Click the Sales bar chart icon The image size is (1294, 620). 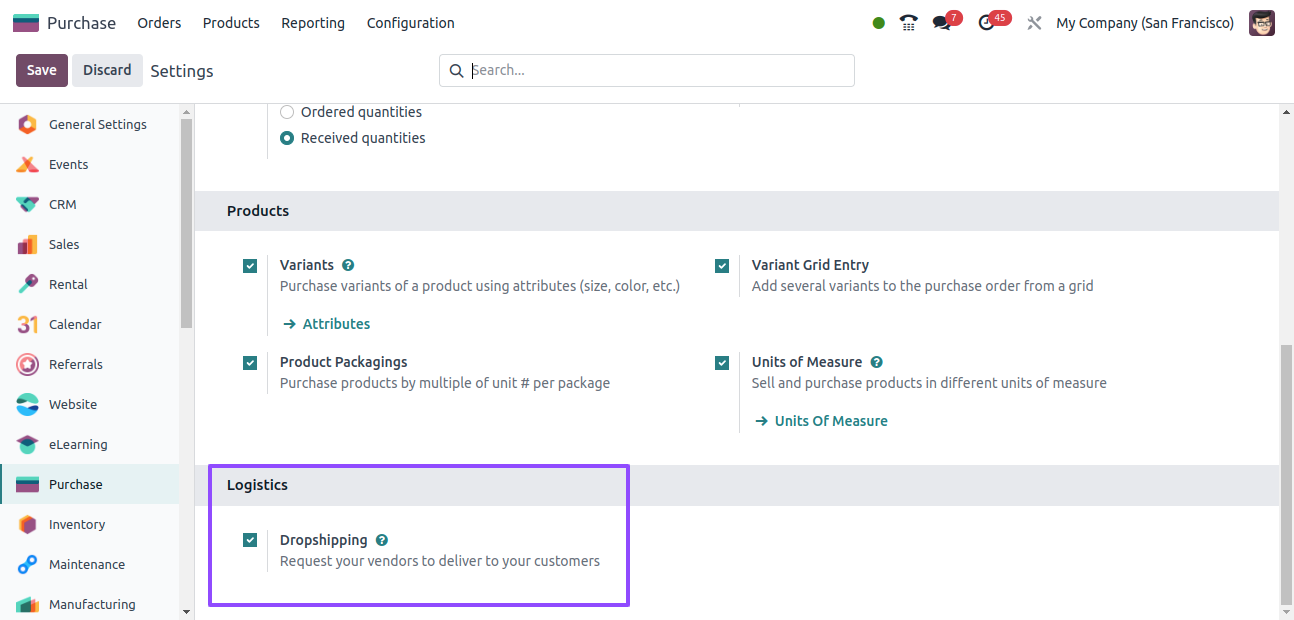point(28,244)
